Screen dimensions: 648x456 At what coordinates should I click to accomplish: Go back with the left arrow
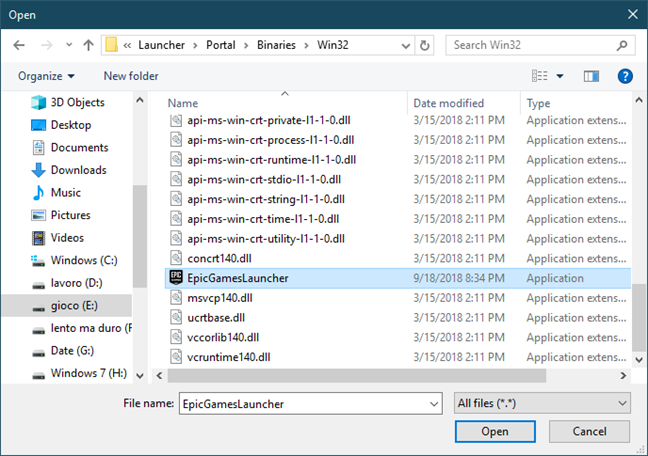pyautogui.click(x=19, y=45)
